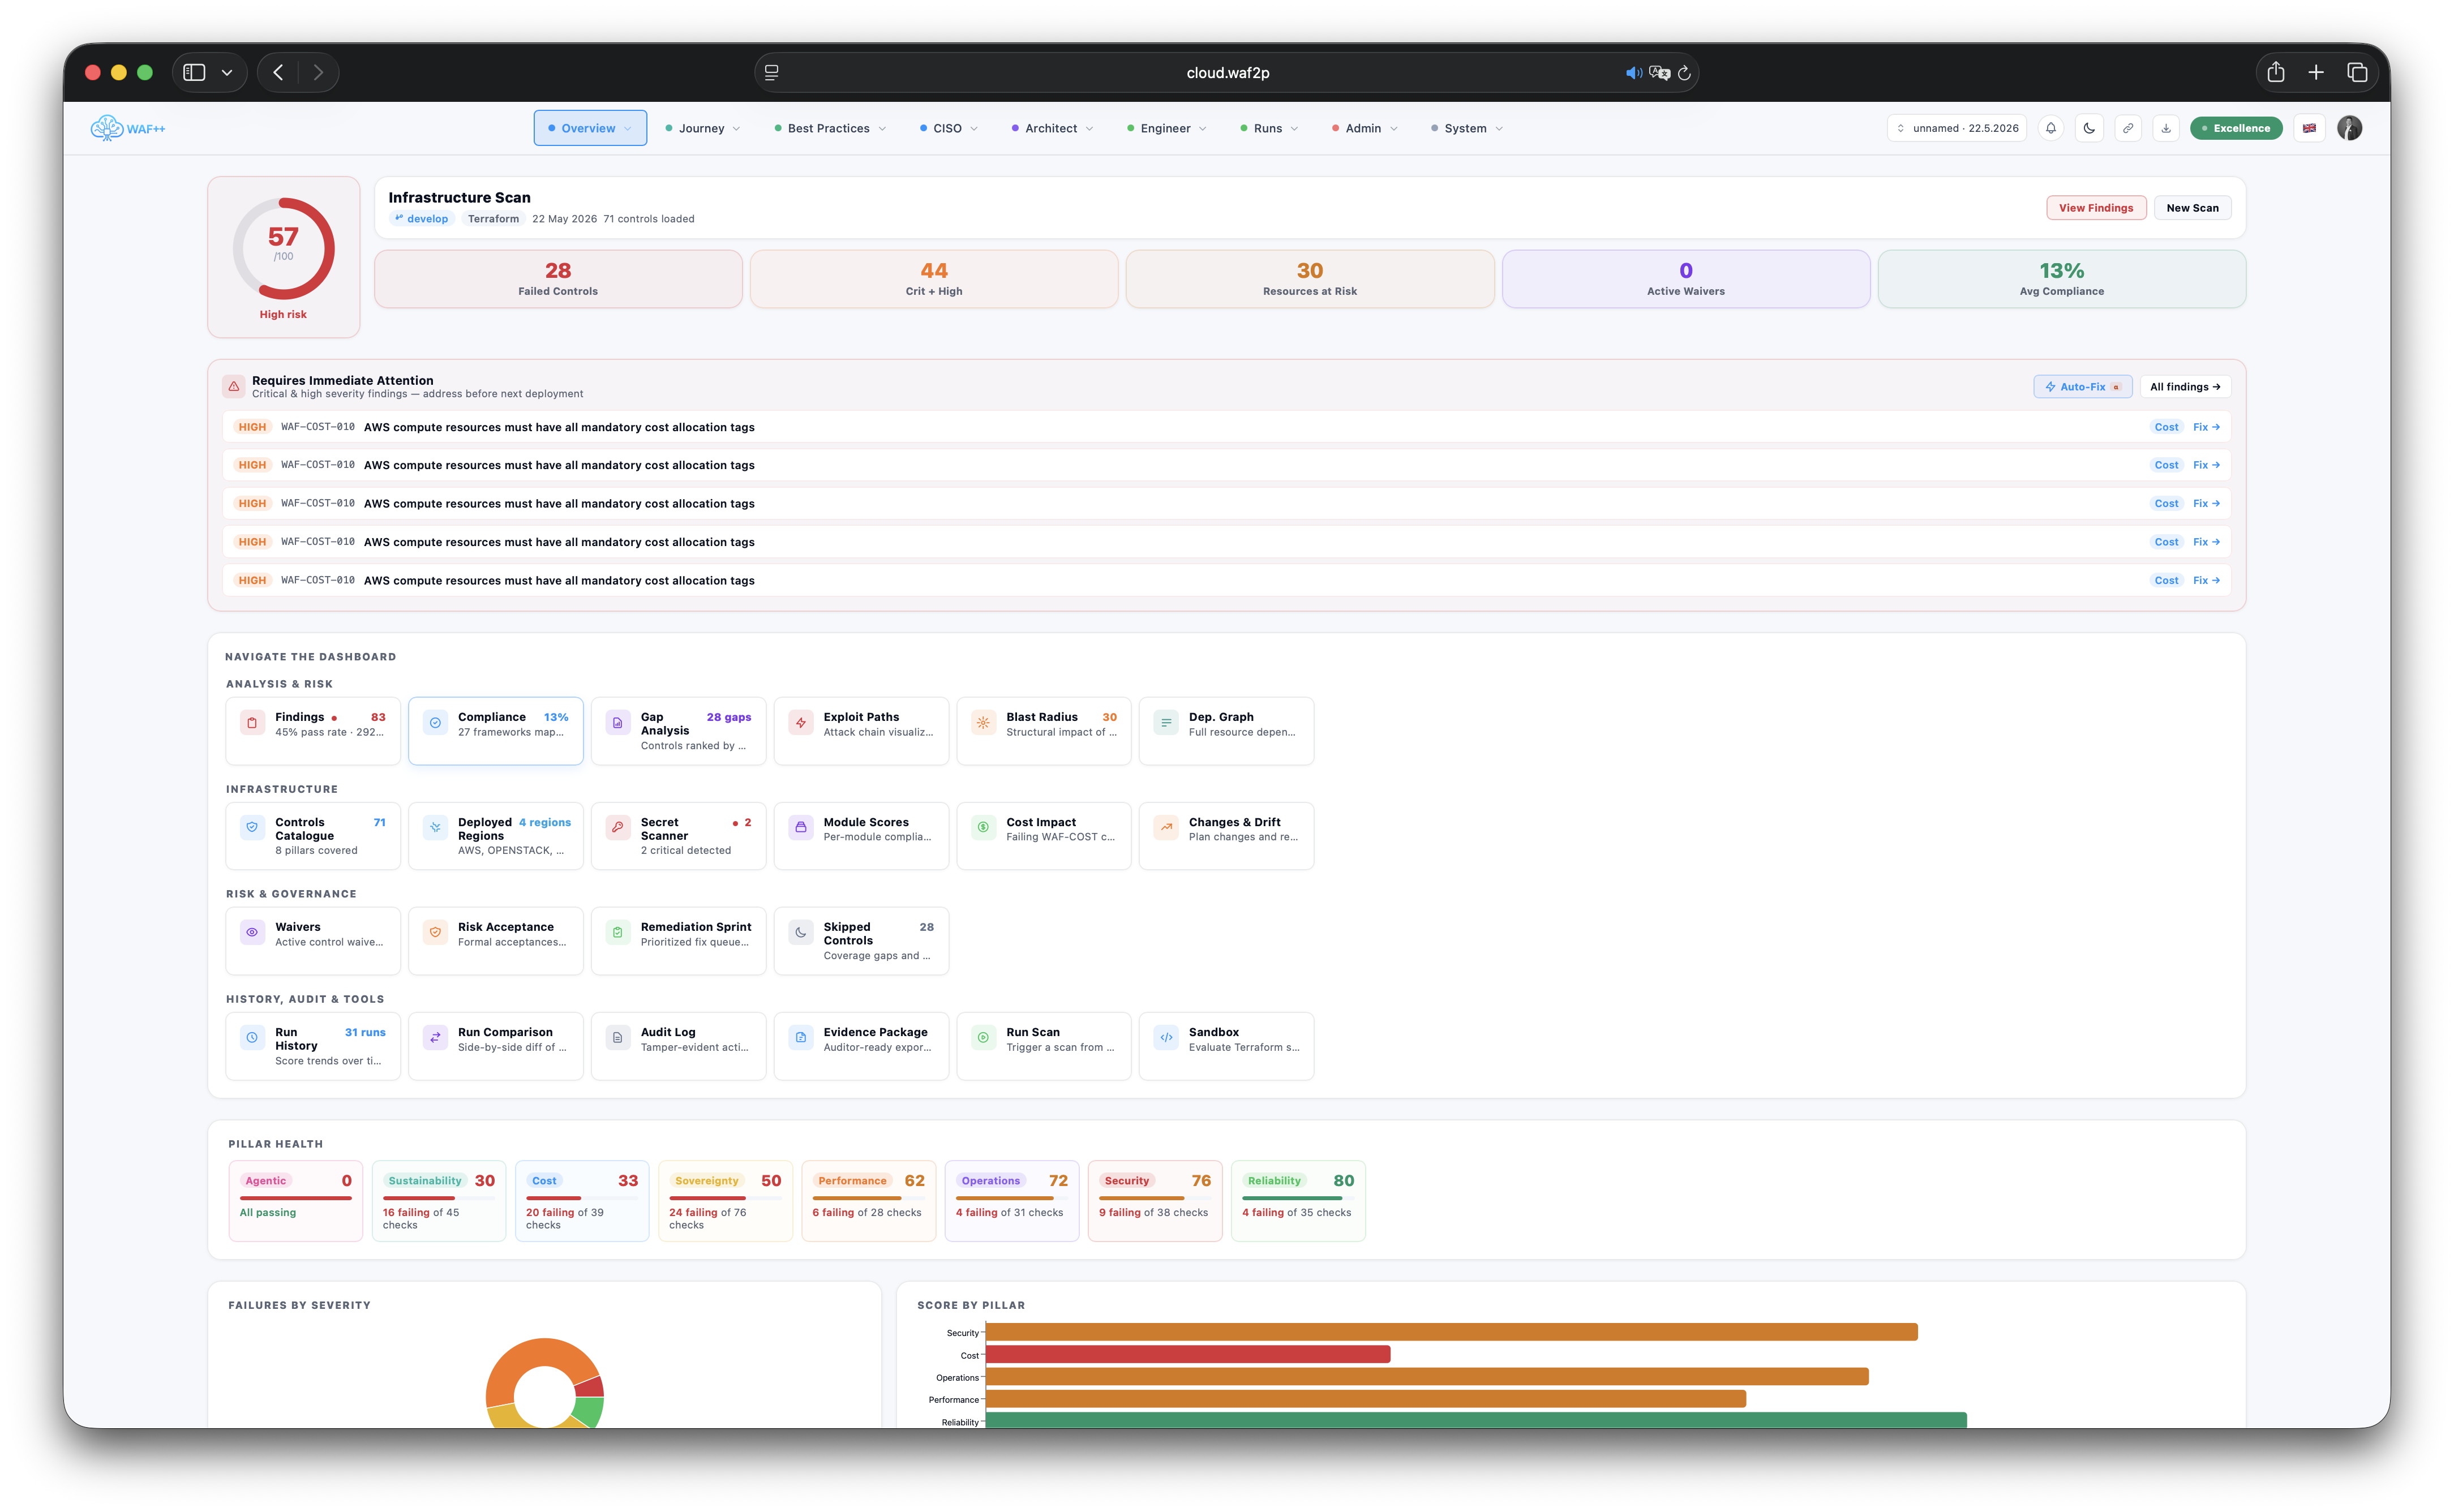The height and width of the screenshot is (1512, 2454).
Task: Reload the page
Action: tap(1684, 73)
